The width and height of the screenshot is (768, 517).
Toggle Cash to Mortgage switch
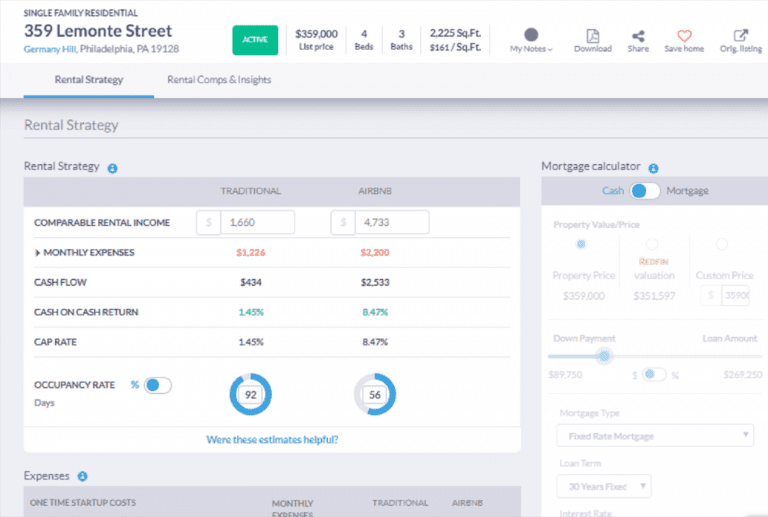coord(645,191)
